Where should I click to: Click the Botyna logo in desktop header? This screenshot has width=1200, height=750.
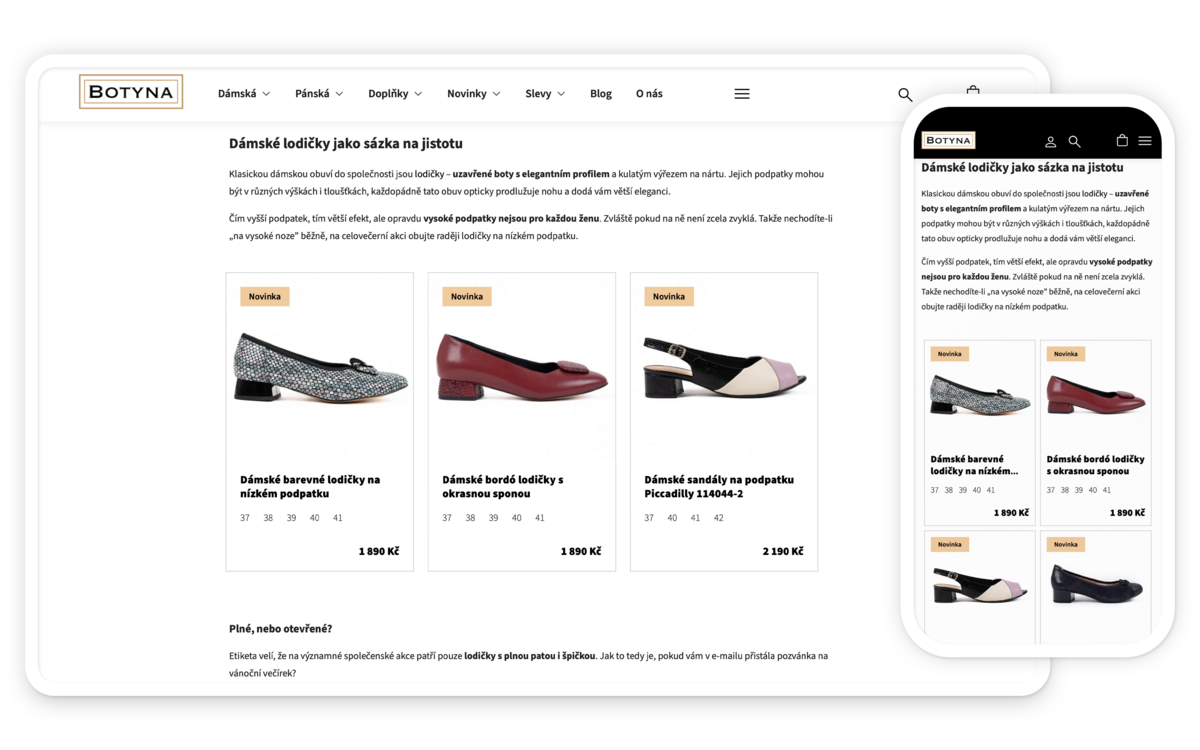[x=131, y=92]
